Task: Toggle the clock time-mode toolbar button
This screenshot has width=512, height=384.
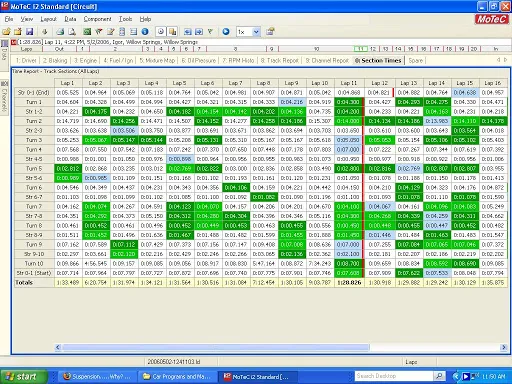Action: pyautogui.click(x=161, y=32)
